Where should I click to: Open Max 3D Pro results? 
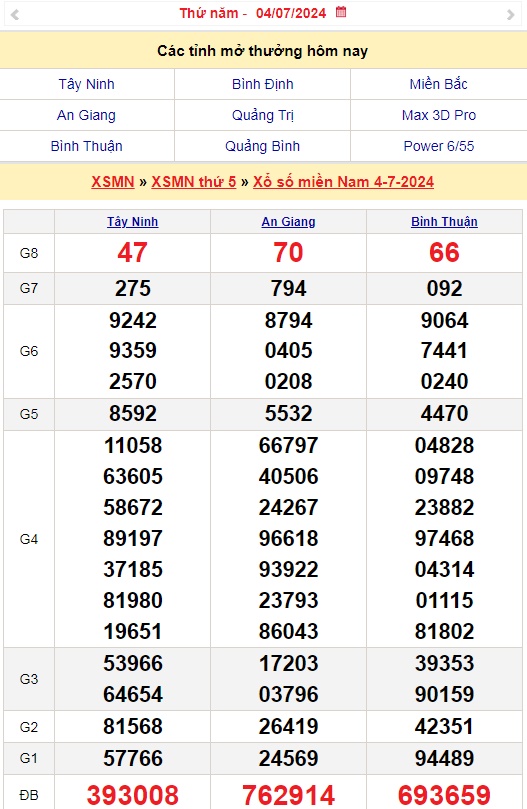pos(438,115)
